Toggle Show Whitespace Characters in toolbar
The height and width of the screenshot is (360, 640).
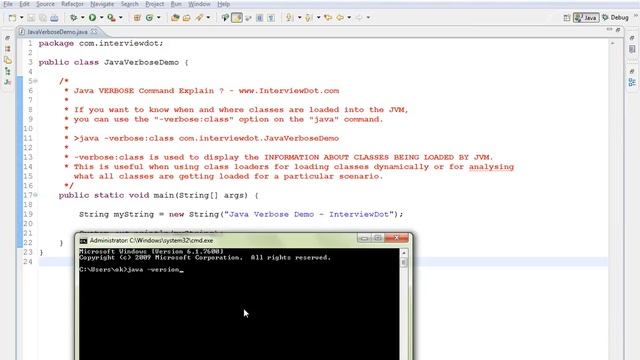(271, 18)
